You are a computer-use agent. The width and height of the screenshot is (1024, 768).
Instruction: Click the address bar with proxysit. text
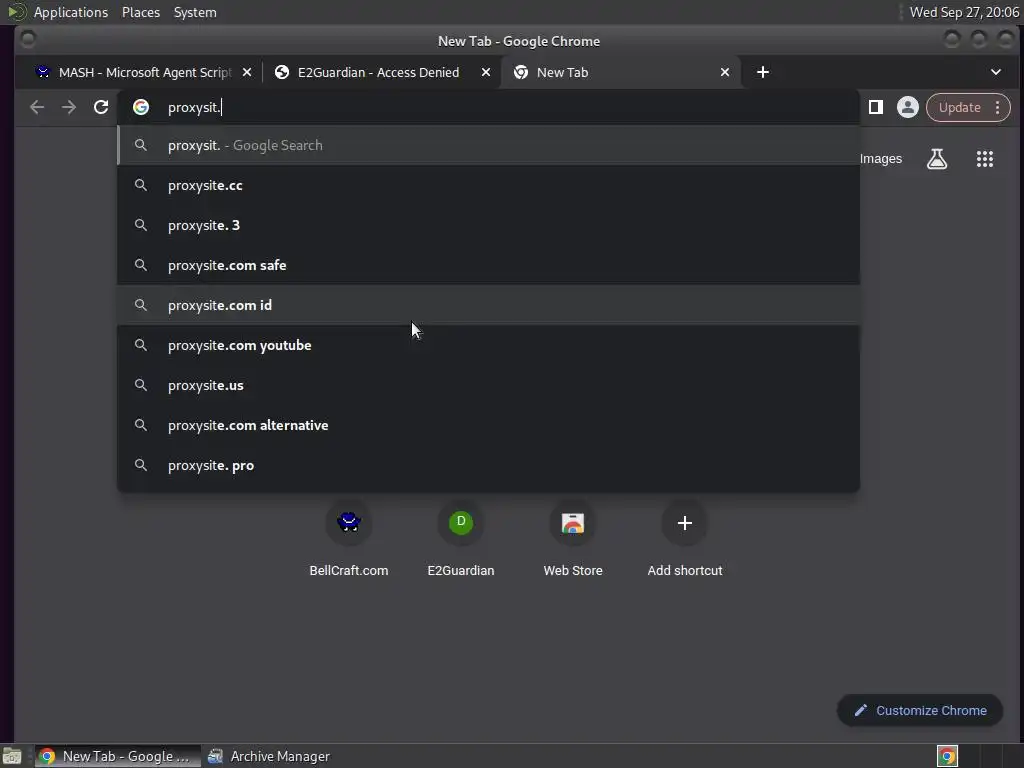pyautogui.click(x=488, y=107)
